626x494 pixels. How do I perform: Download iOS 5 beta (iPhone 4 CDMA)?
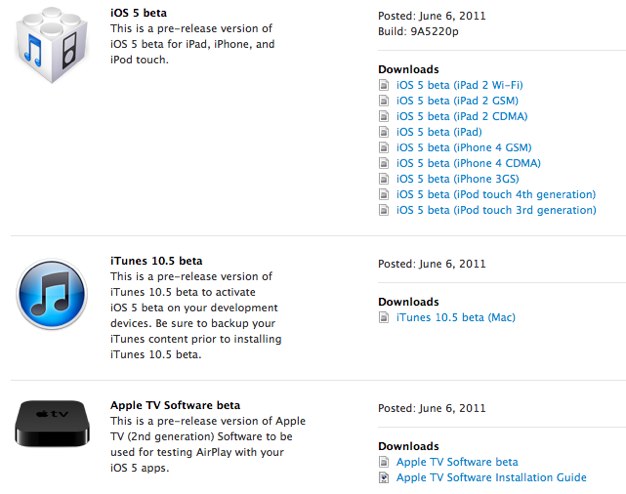pos(468,163)
